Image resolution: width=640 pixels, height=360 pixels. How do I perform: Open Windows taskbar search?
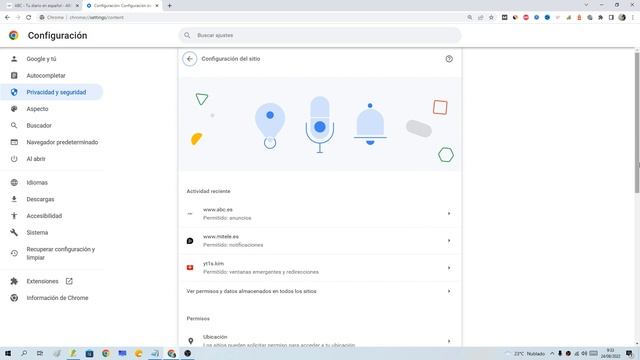(x=24, y=353)
